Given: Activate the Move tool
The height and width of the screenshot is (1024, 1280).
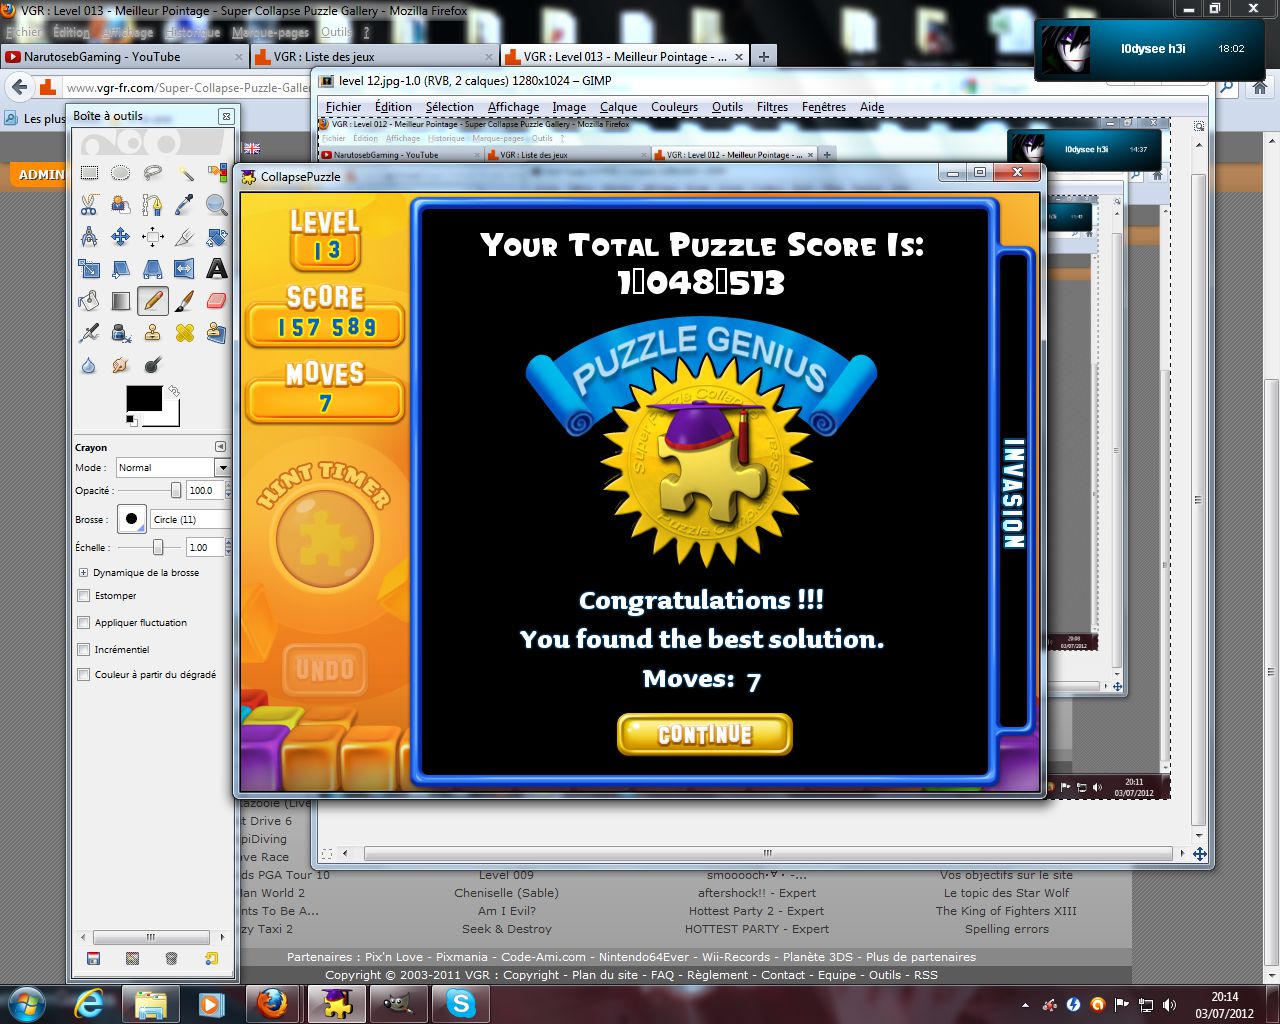Looking at the screenshot, I should 120,237.
